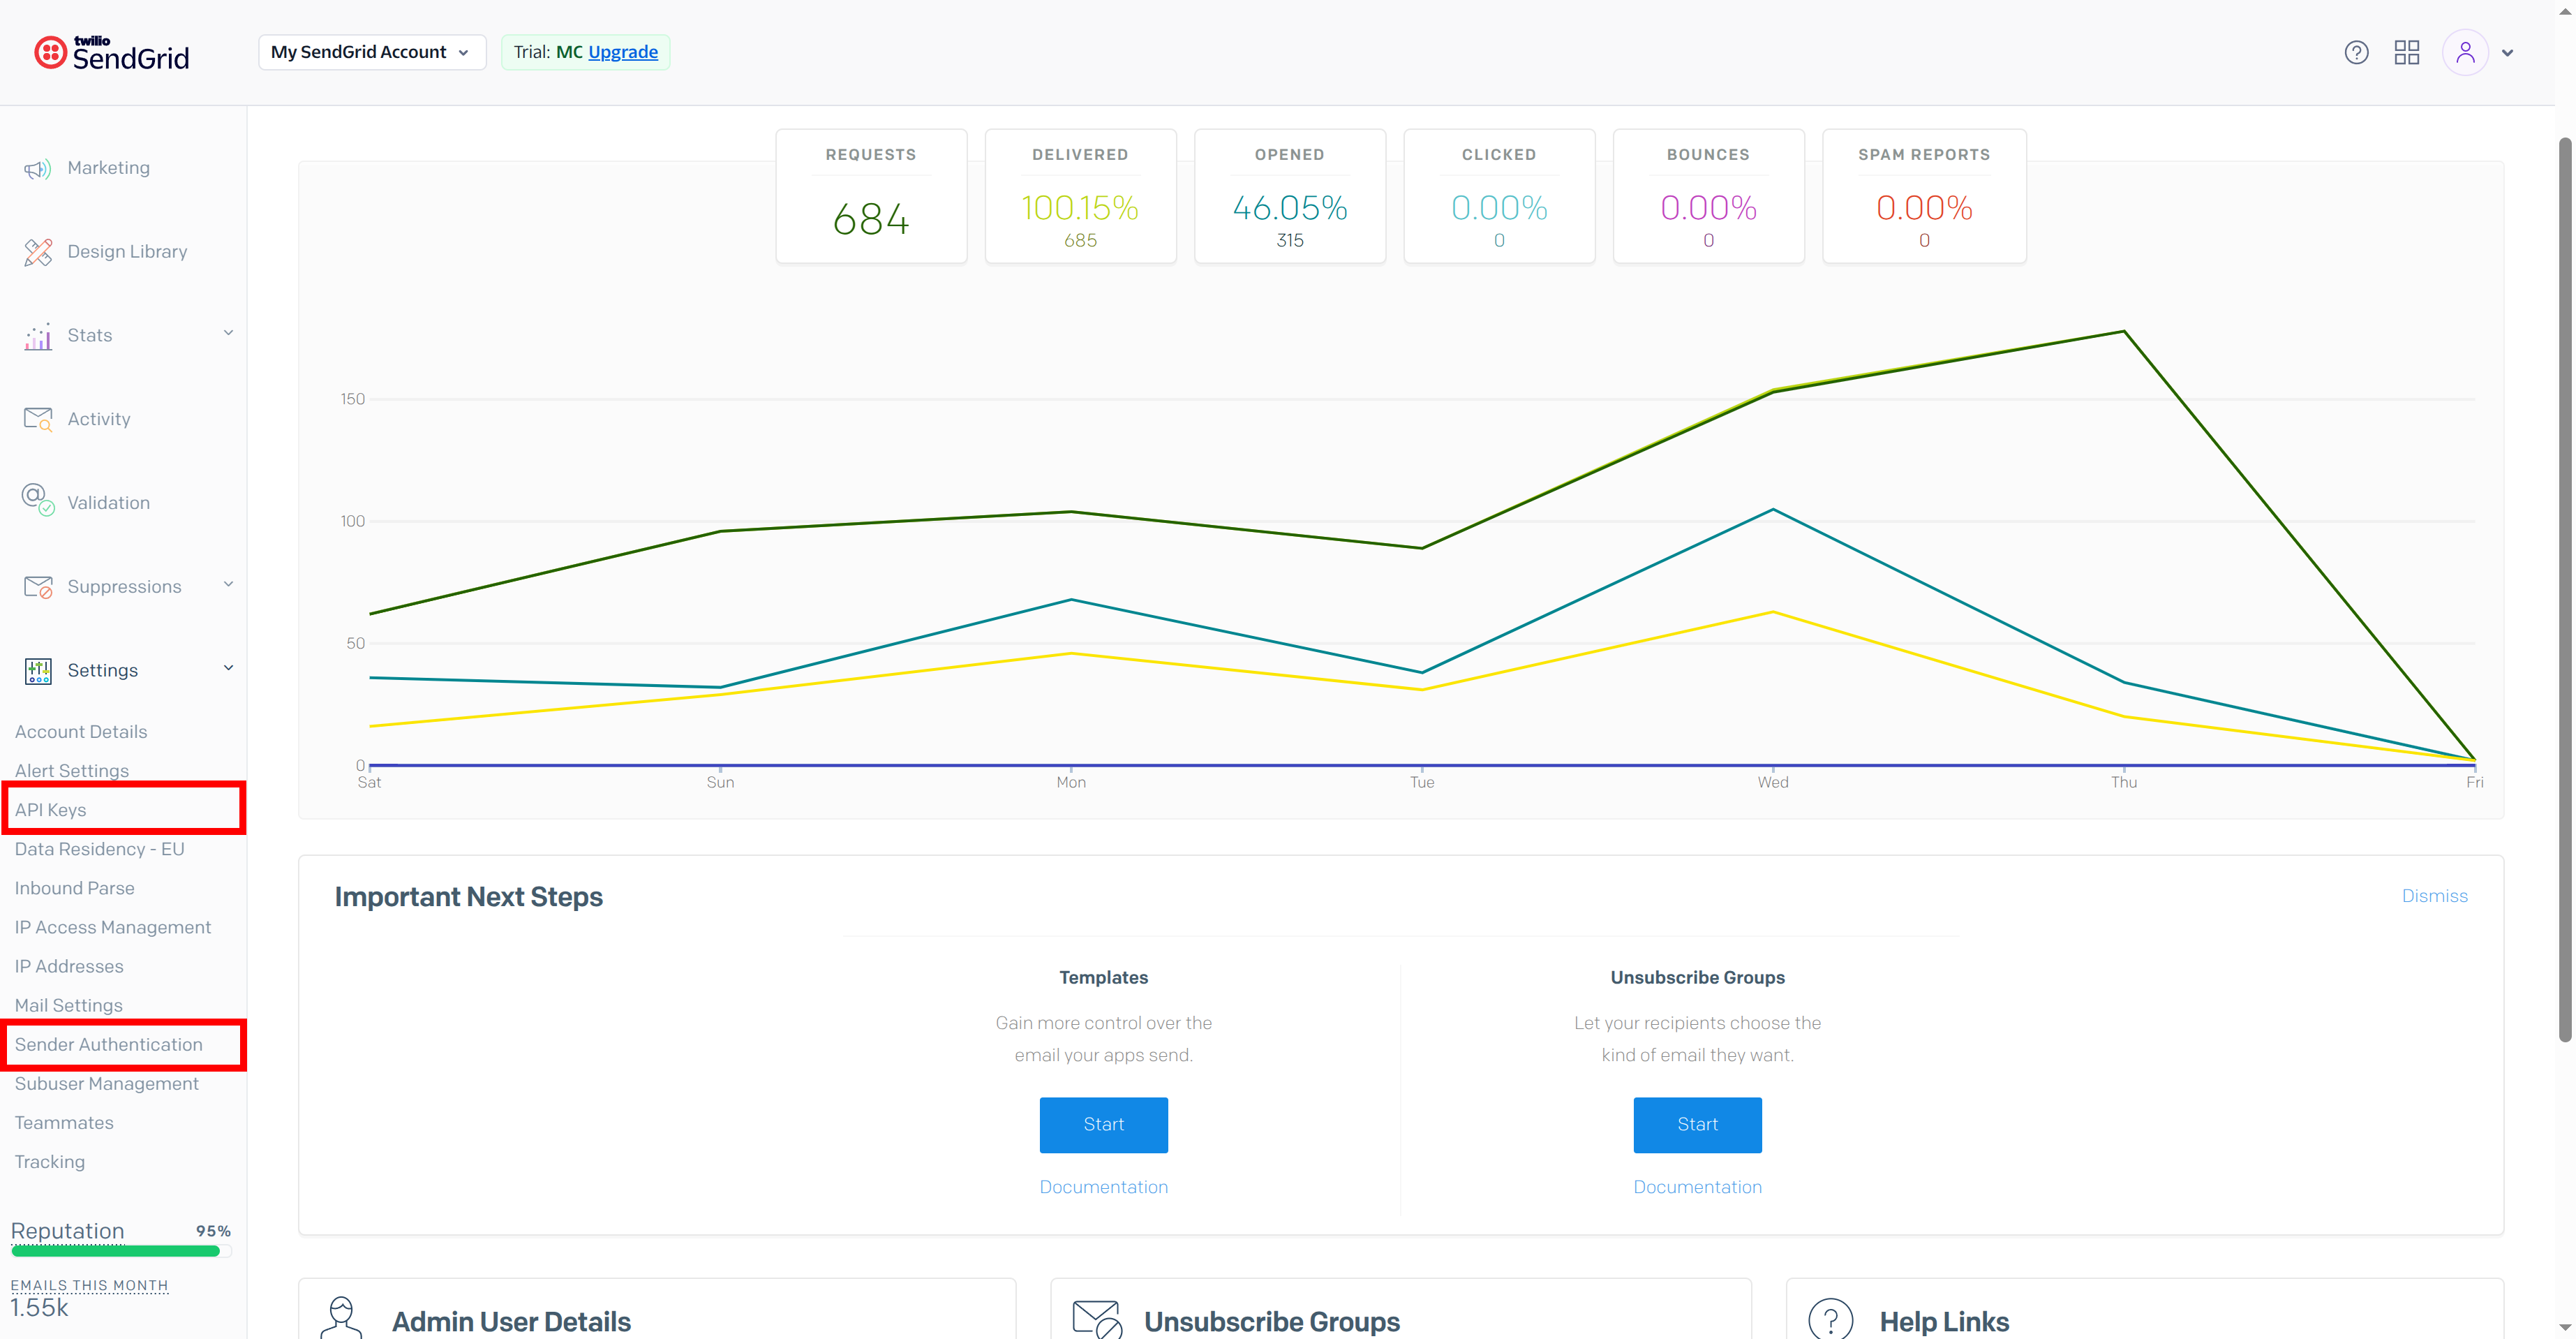Click the Validation at-sign icon
Screen dimensions: 2576x1339
tap(38, 499)
